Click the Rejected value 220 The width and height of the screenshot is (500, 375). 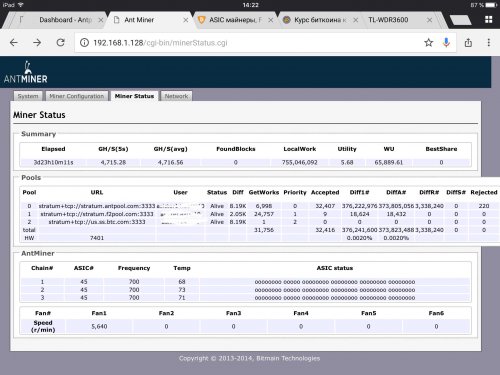(x=484, y=206)
